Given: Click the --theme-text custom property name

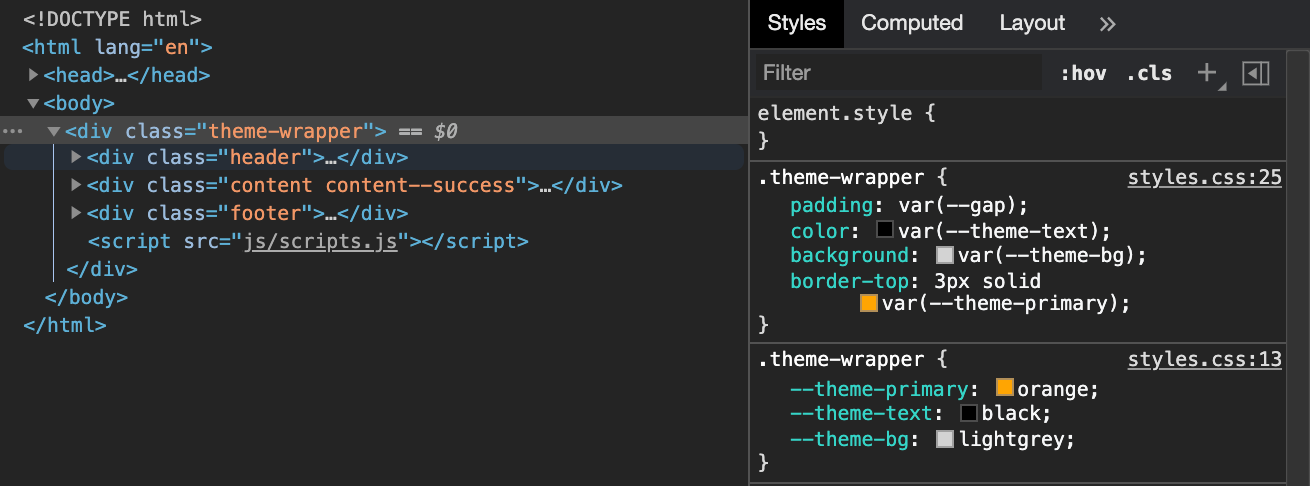Looking at the screenshot, I should pyautogui.click(x=861, y=414).
